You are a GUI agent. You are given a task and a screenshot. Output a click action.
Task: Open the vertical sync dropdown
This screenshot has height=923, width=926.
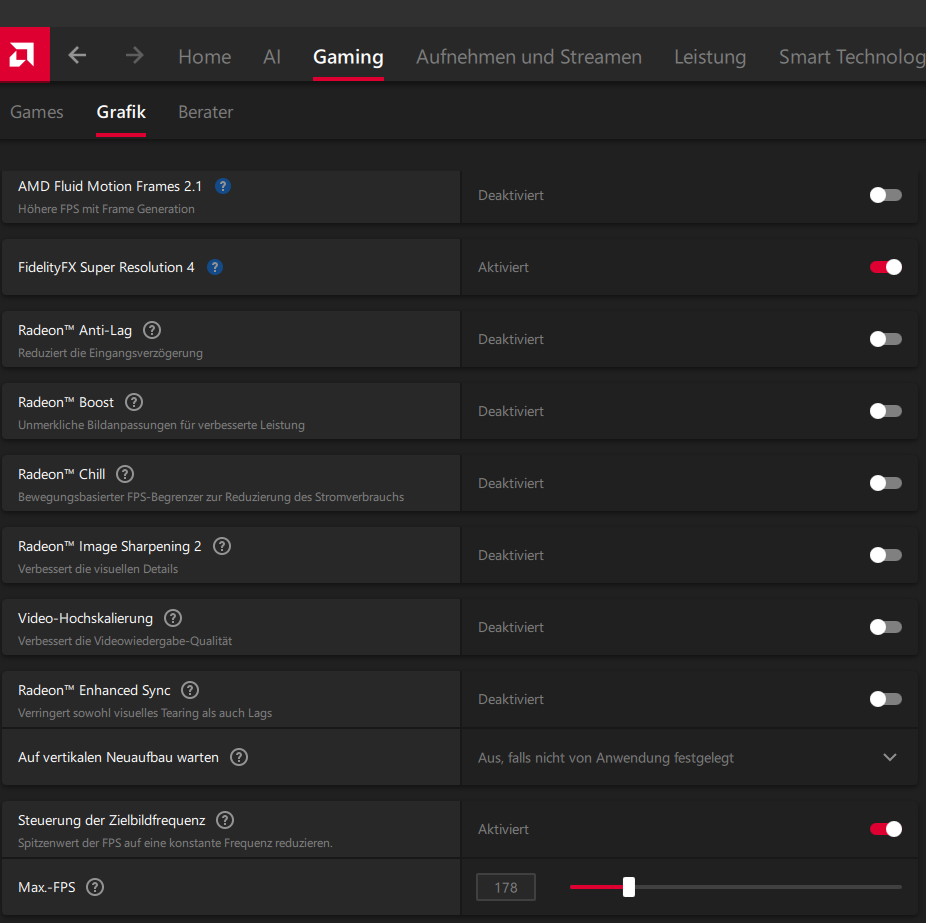(689, 758)
